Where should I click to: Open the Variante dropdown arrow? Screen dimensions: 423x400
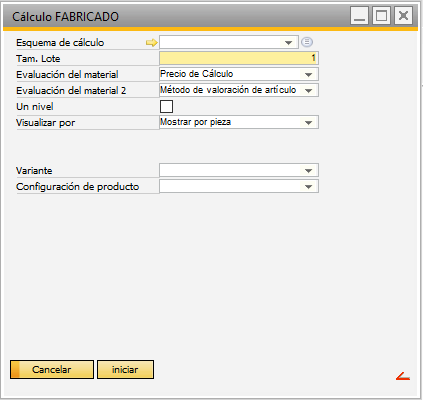click(308, 170)
